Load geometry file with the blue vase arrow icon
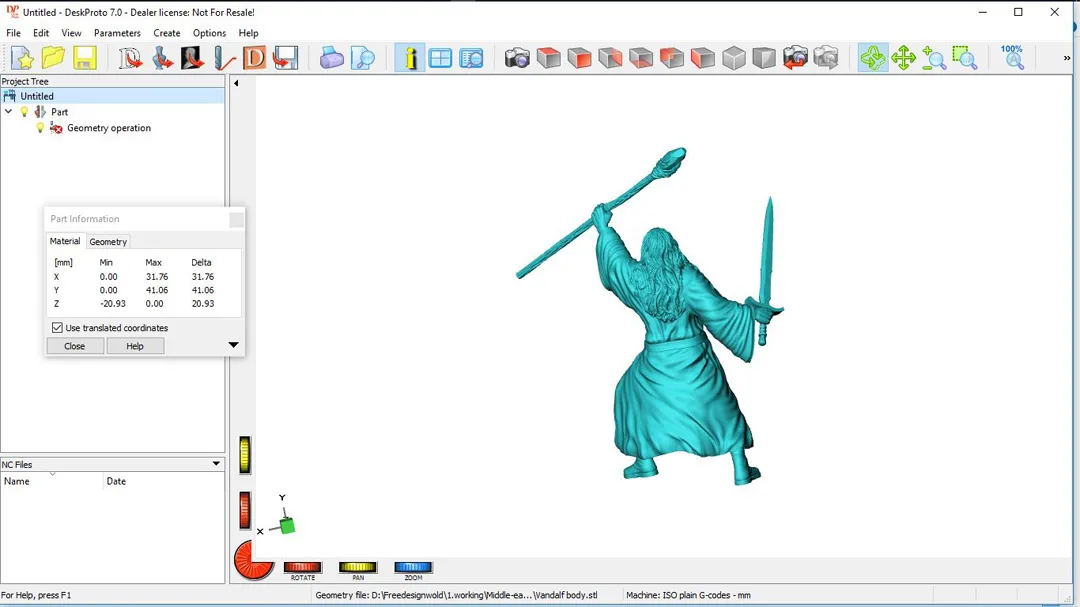 (162, 58)
